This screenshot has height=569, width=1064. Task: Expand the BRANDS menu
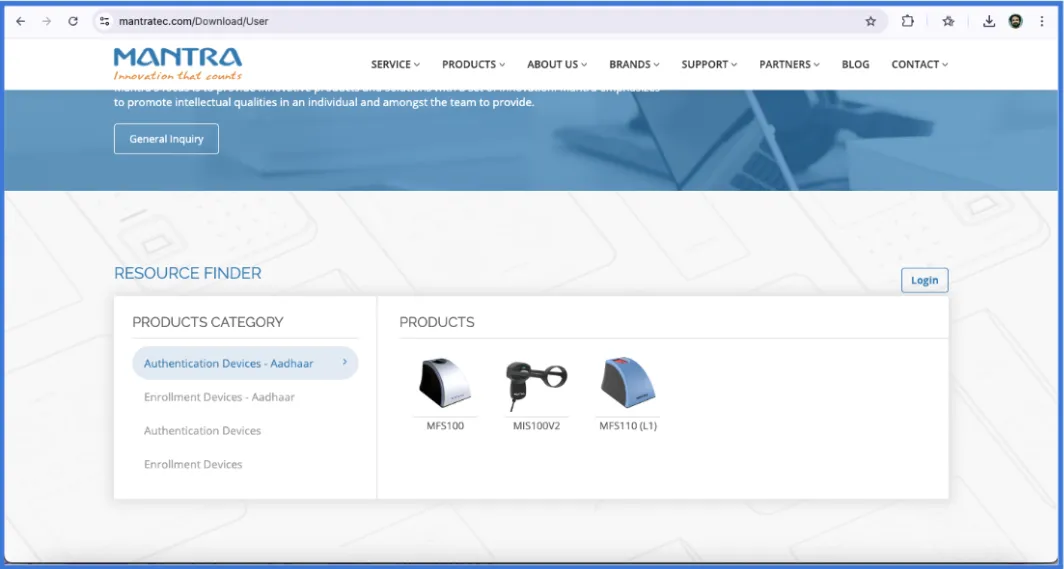(634, 64)
